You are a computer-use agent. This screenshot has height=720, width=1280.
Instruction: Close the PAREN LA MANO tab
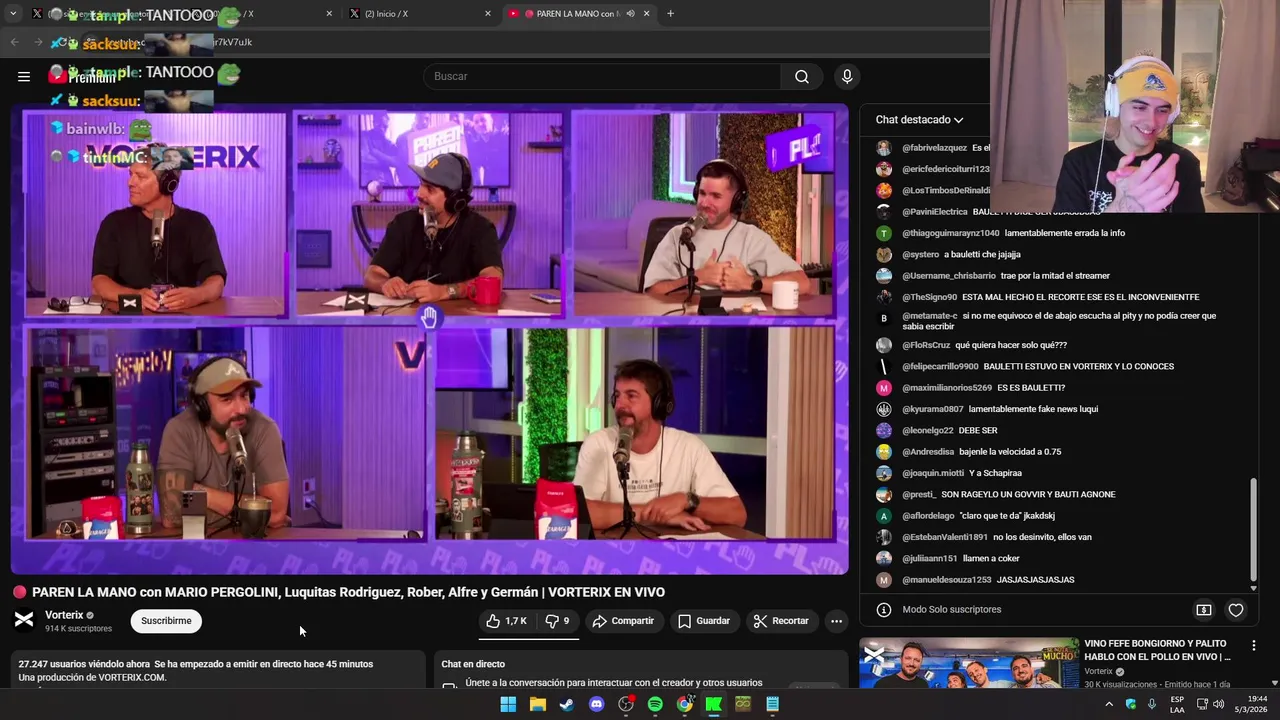pyautogui.click(x=646, y=14)
